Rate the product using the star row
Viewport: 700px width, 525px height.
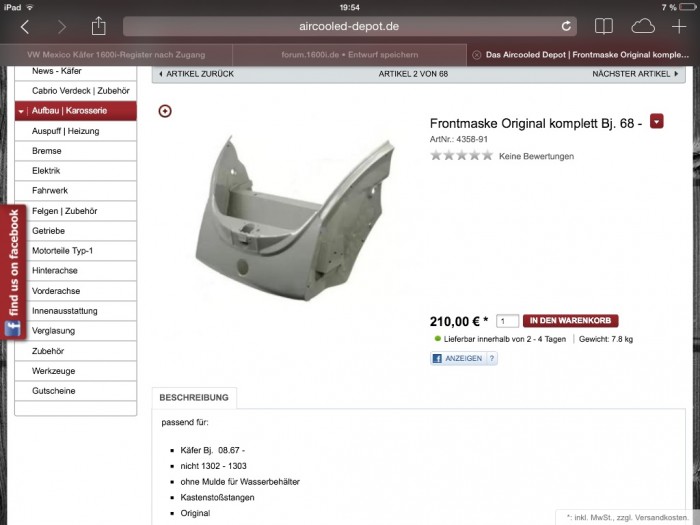click(462, 155)
